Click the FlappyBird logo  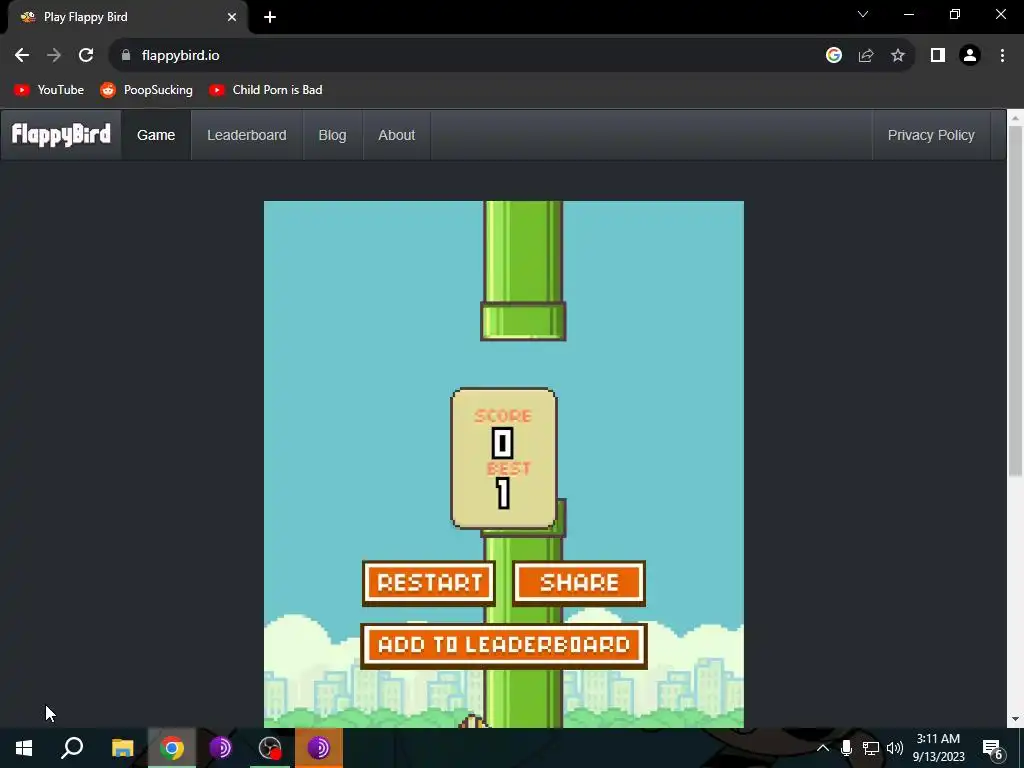point(61,135)
